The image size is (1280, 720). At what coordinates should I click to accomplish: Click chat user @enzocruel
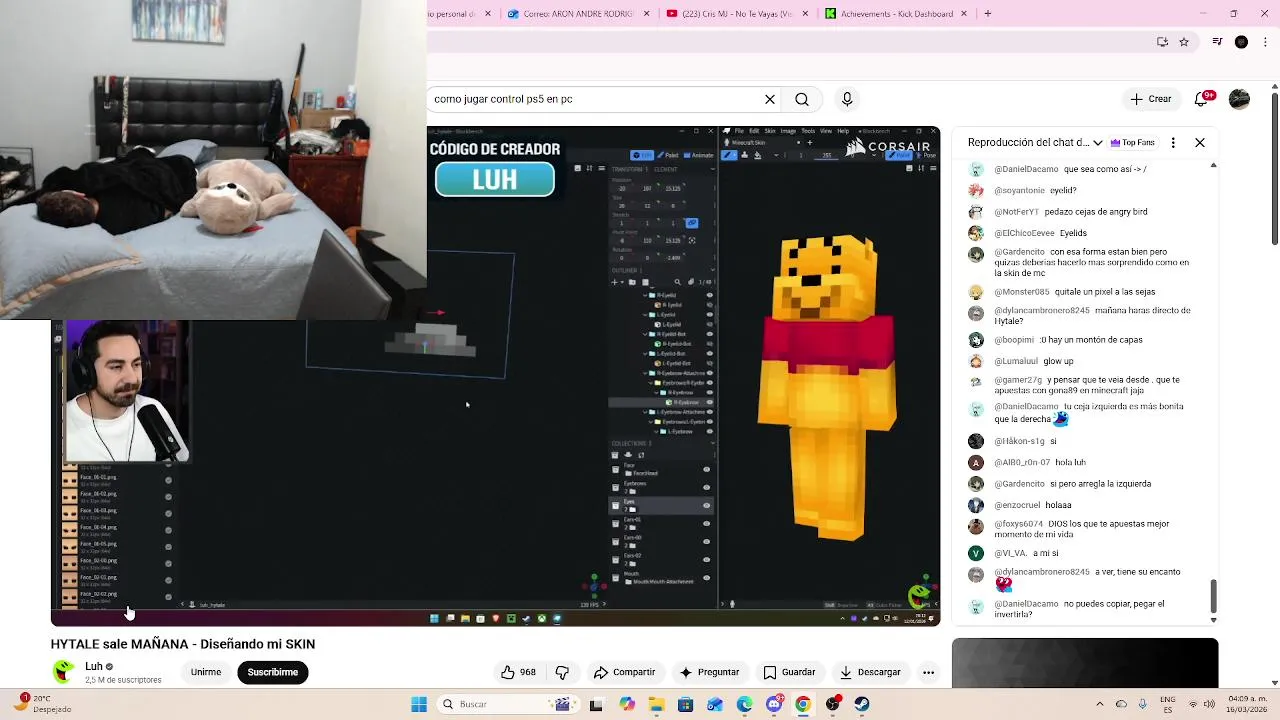[x=1018, y=505]
